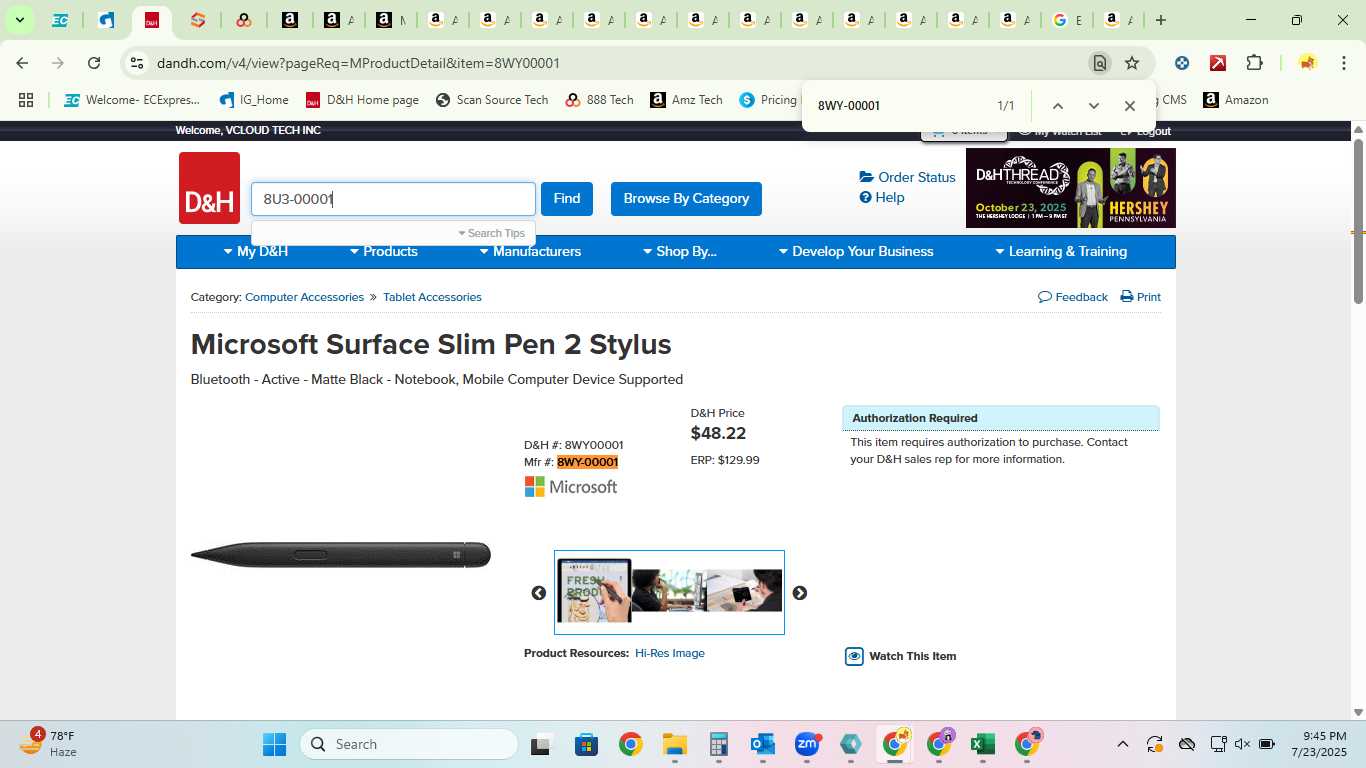
Task: Open Windows Start menu
Action: 274,744
